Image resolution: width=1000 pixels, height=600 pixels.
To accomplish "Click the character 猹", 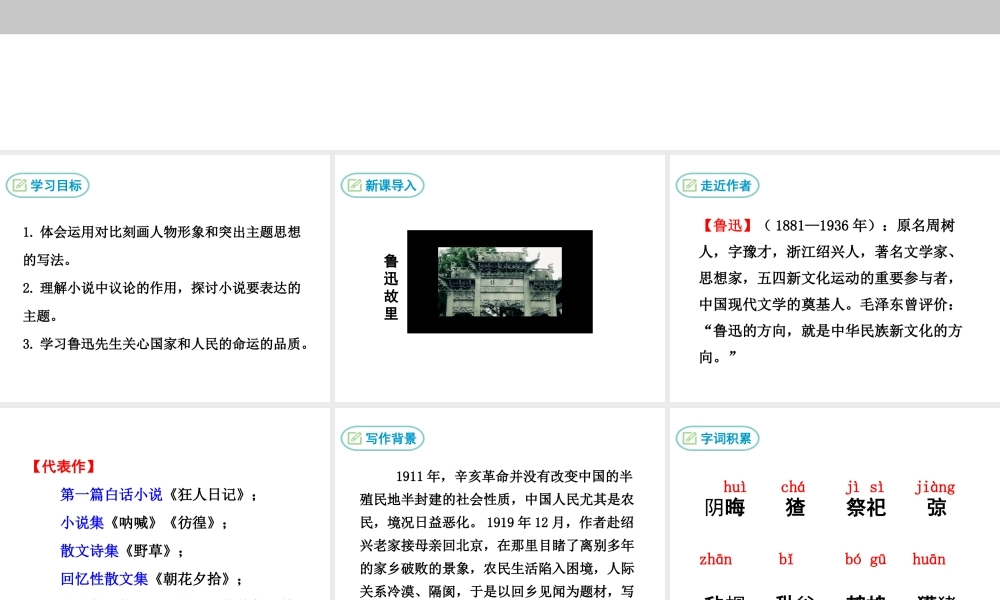I will coord(795,508).
